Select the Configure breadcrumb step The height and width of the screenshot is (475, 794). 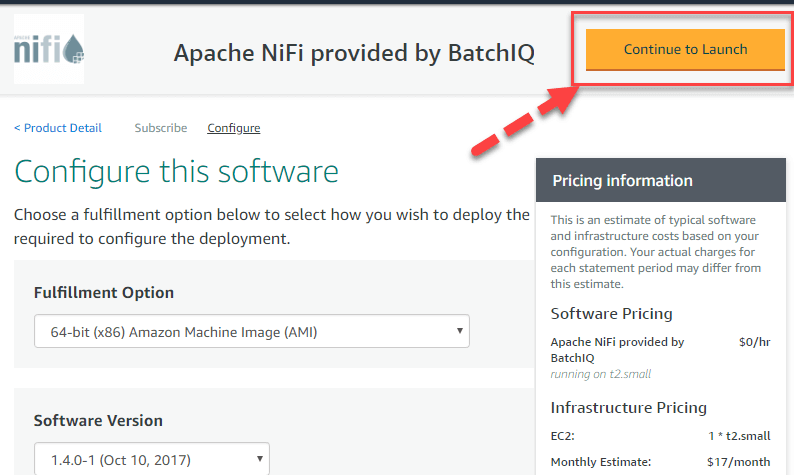(233, 128)
